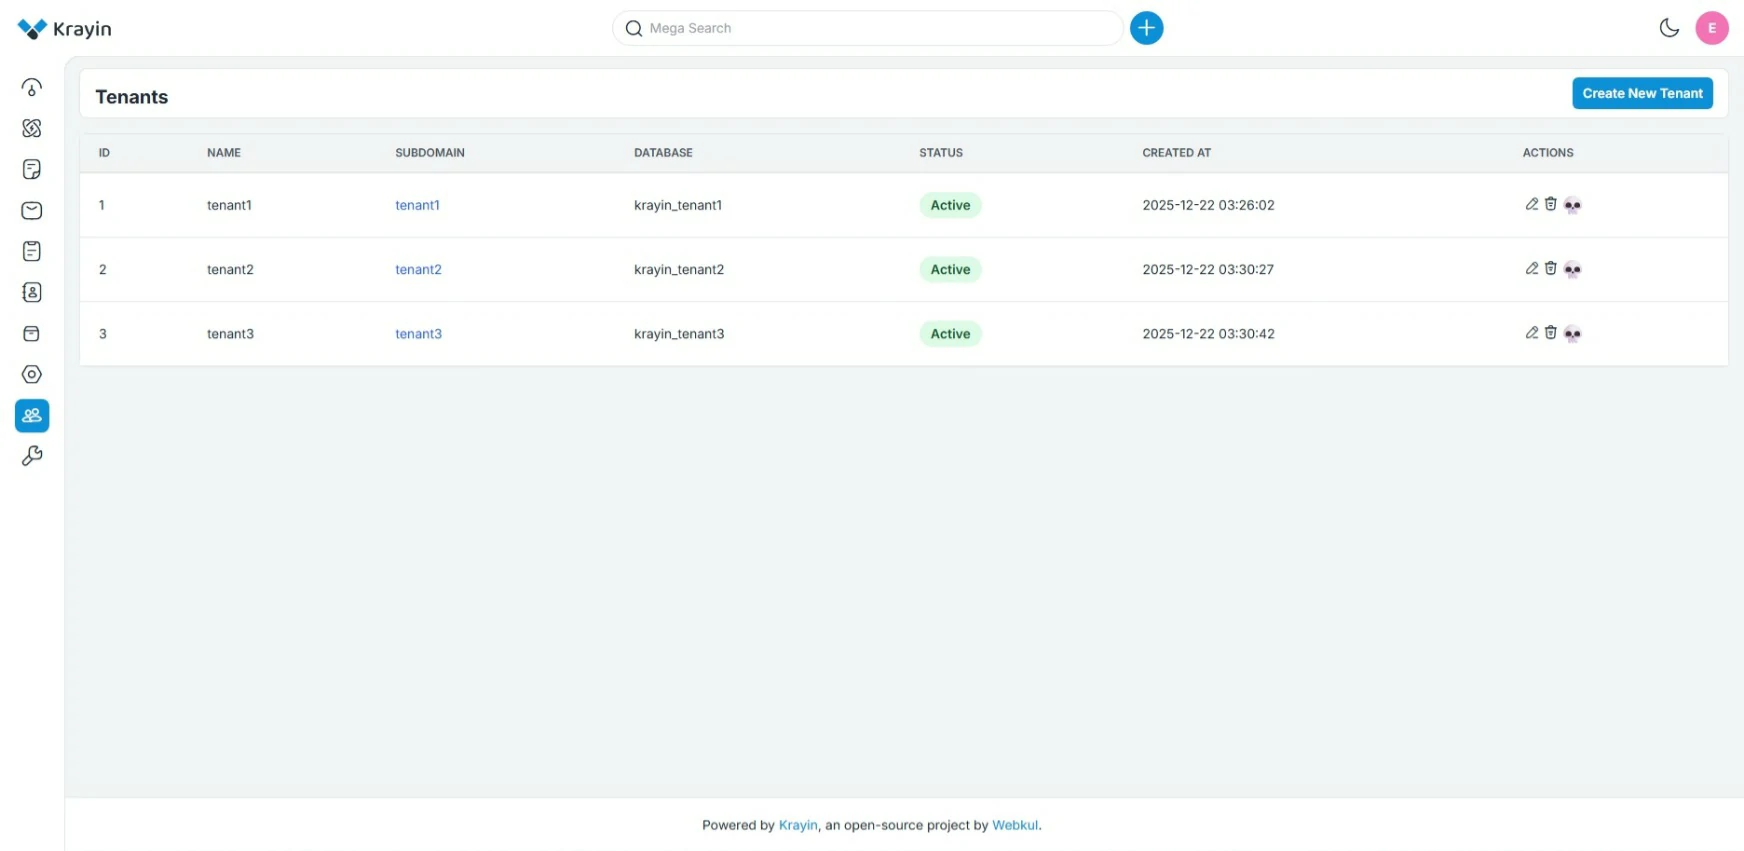Open the Quotes note icon in sidebar

click(32, 170)
